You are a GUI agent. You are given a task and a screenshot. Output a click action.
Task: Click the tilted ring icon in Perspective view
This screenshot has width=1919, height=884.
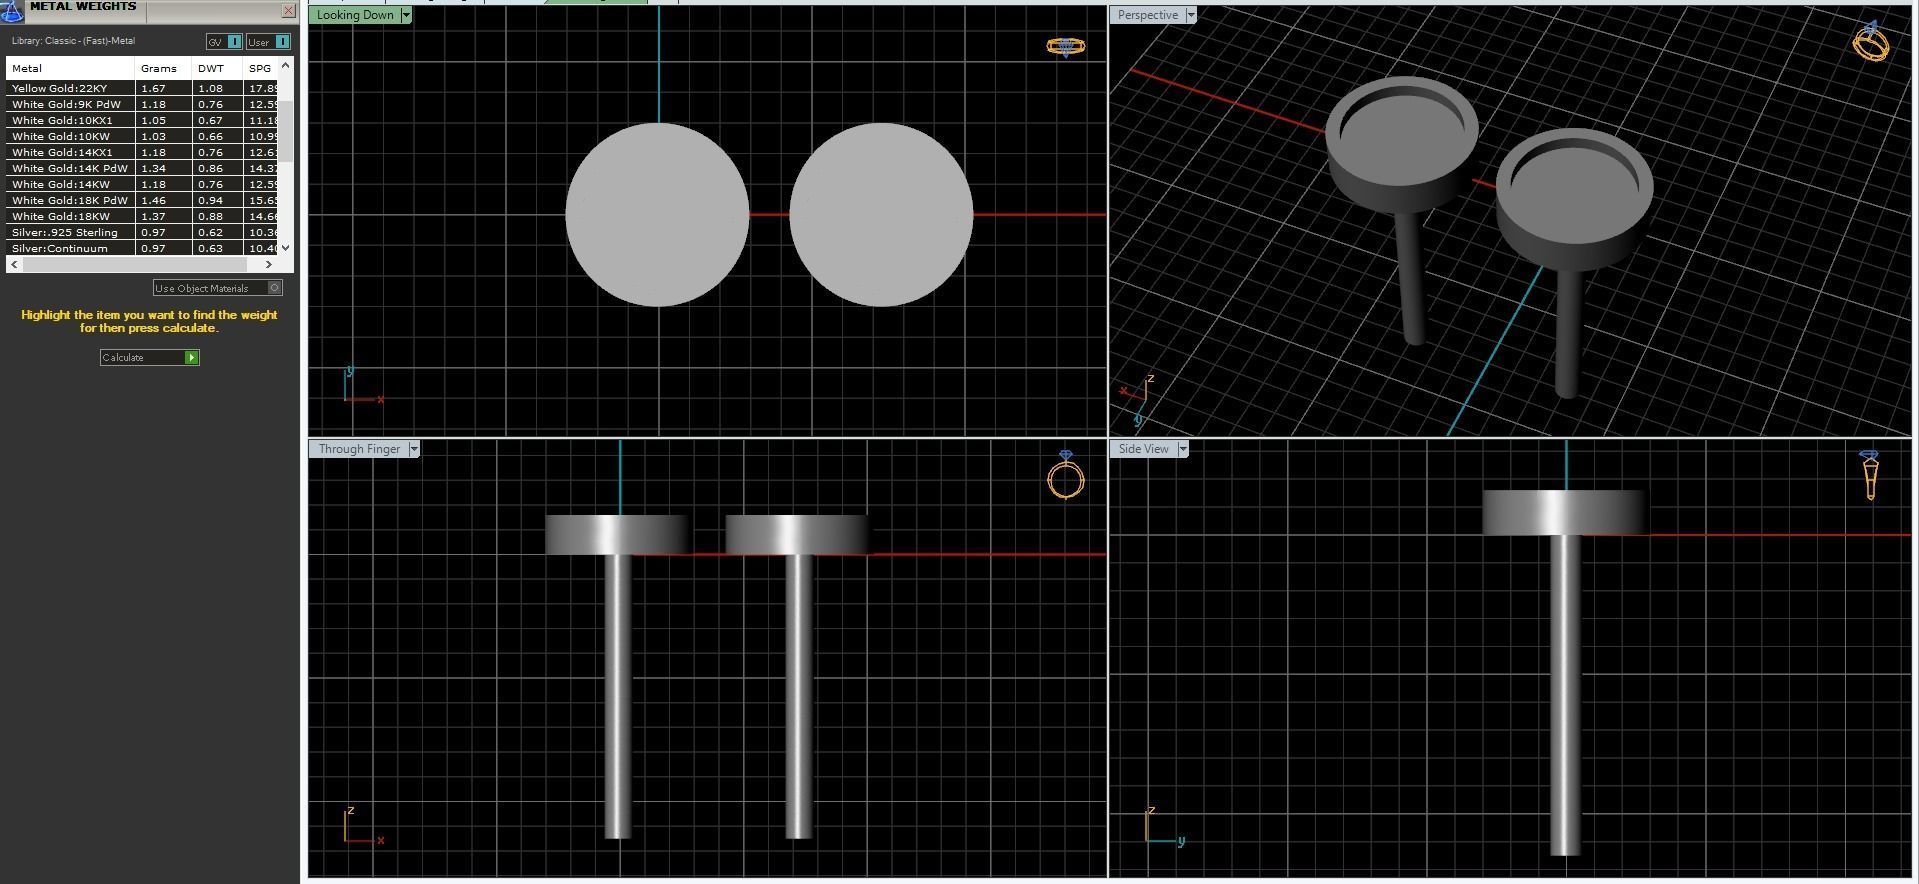(1871, 41)
